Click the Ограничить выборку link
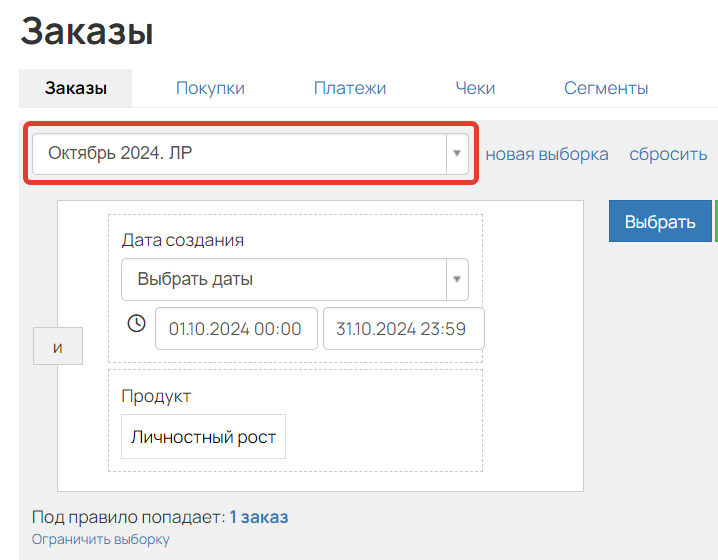Screen dimensions: 718x560 (100, 539)
